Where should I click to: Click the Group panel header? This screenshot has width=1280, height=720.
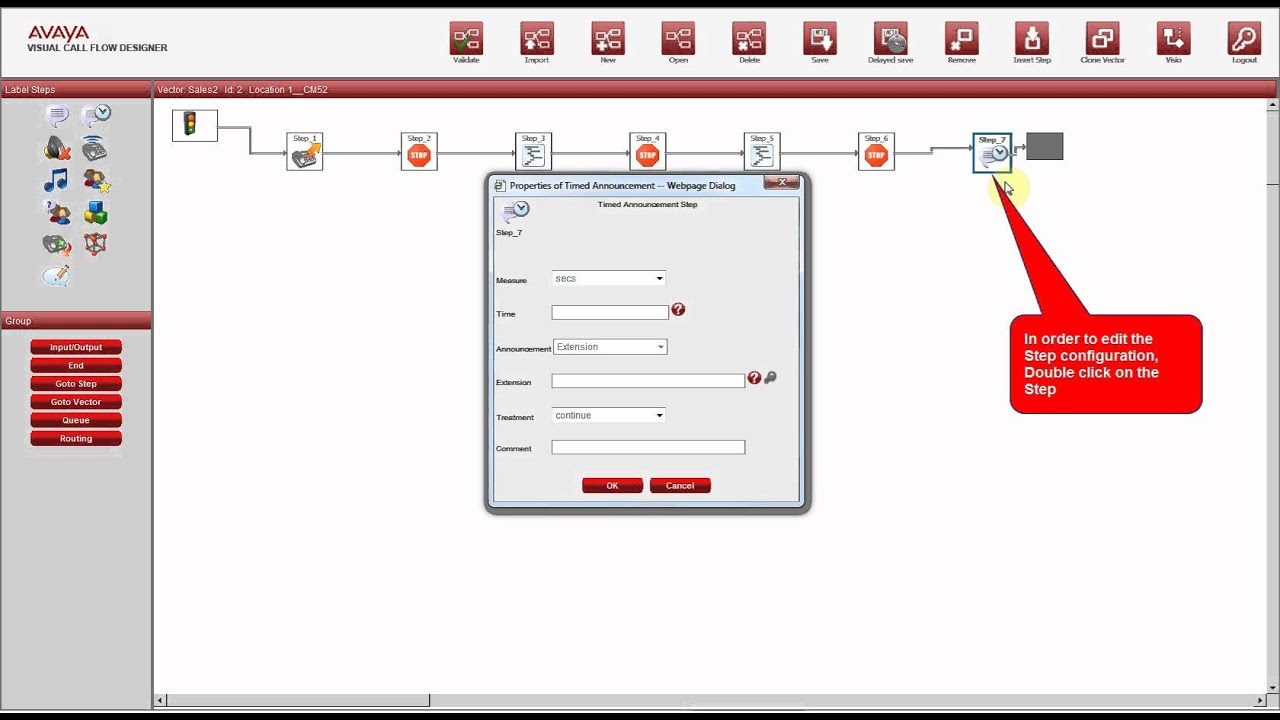(x=76, y=321)
